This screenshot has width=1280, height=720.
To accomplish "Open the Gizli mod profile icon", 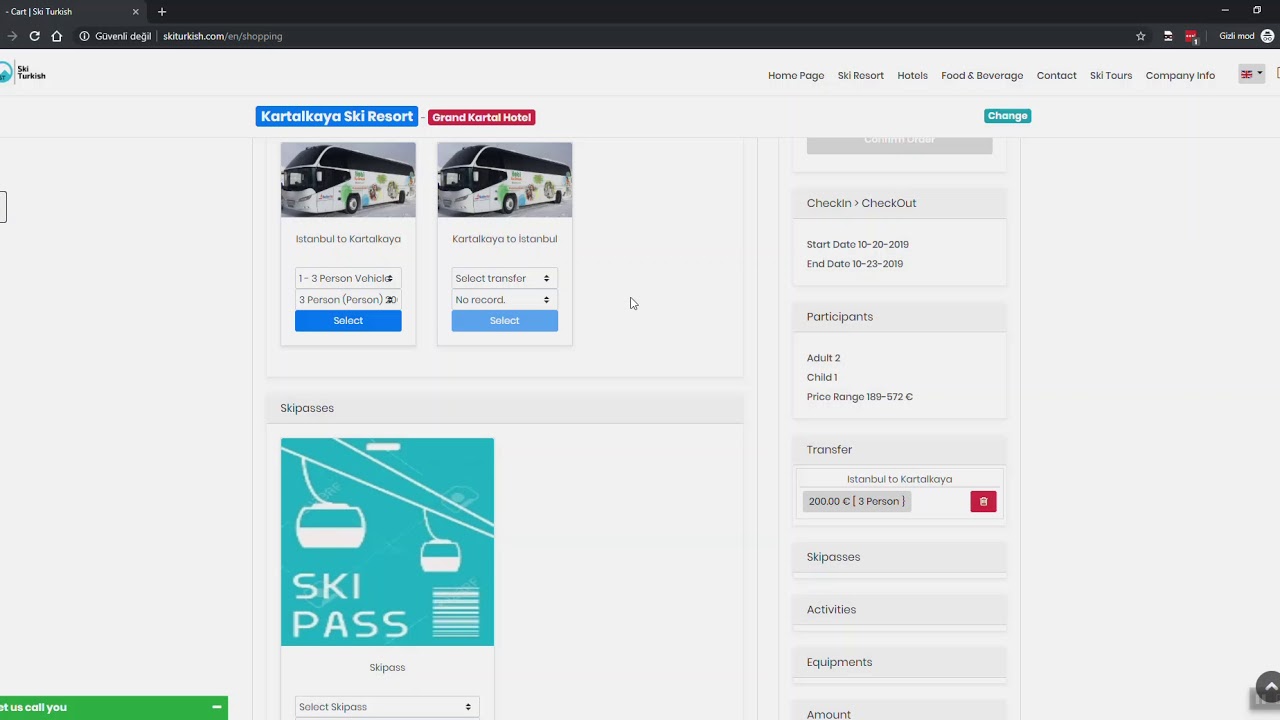I will (1267, 36).
